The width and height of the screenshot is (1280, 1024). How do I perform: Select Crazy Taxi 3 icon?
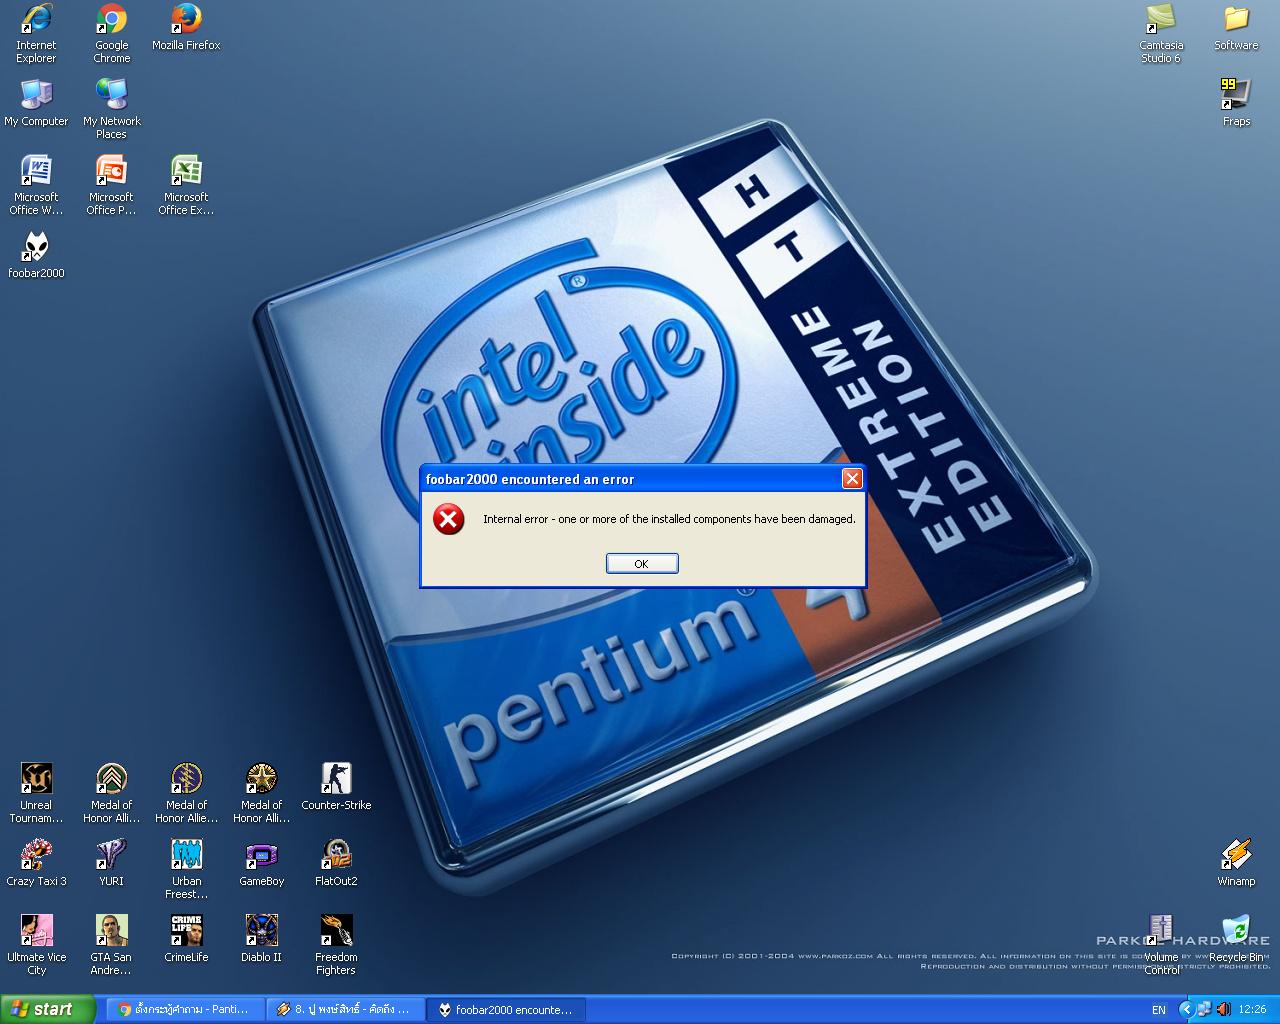click(x=36, y=863)
